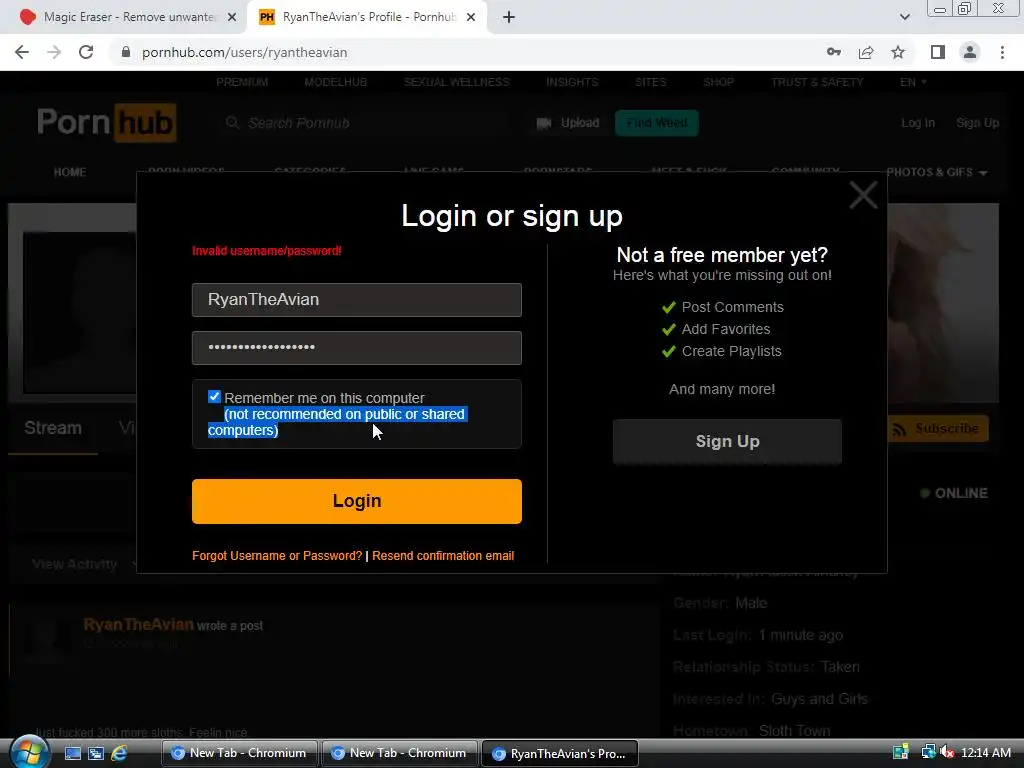Open the Windows Start orb

point(29,753)
